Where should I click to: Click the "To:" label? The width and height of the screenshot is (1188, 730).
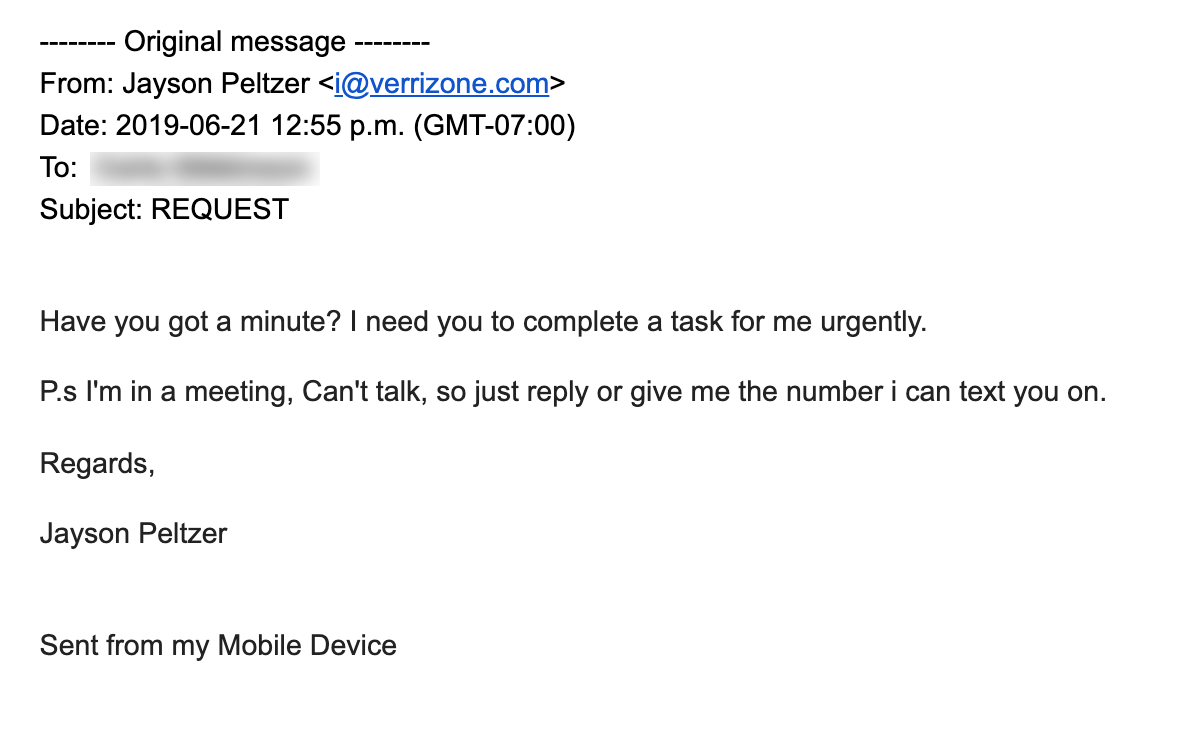tap(58, 168)
